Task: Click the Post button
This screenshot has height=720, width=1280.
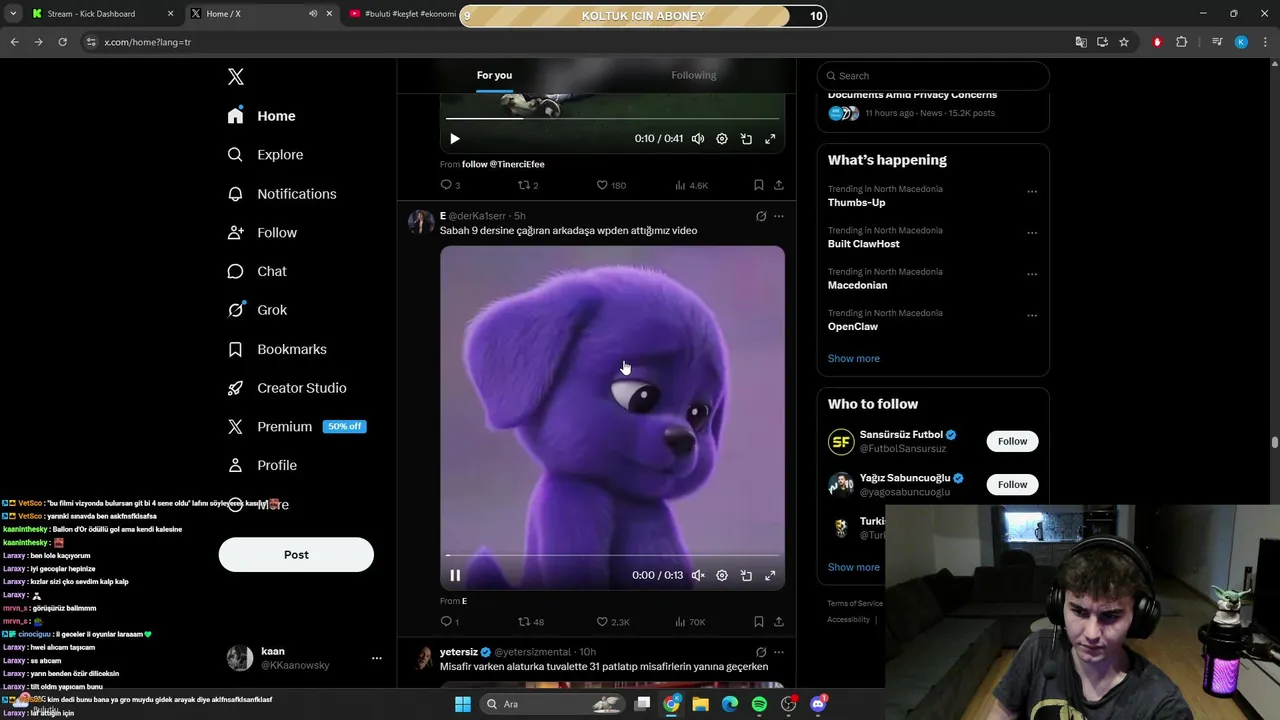Action: tap(296, 555)
